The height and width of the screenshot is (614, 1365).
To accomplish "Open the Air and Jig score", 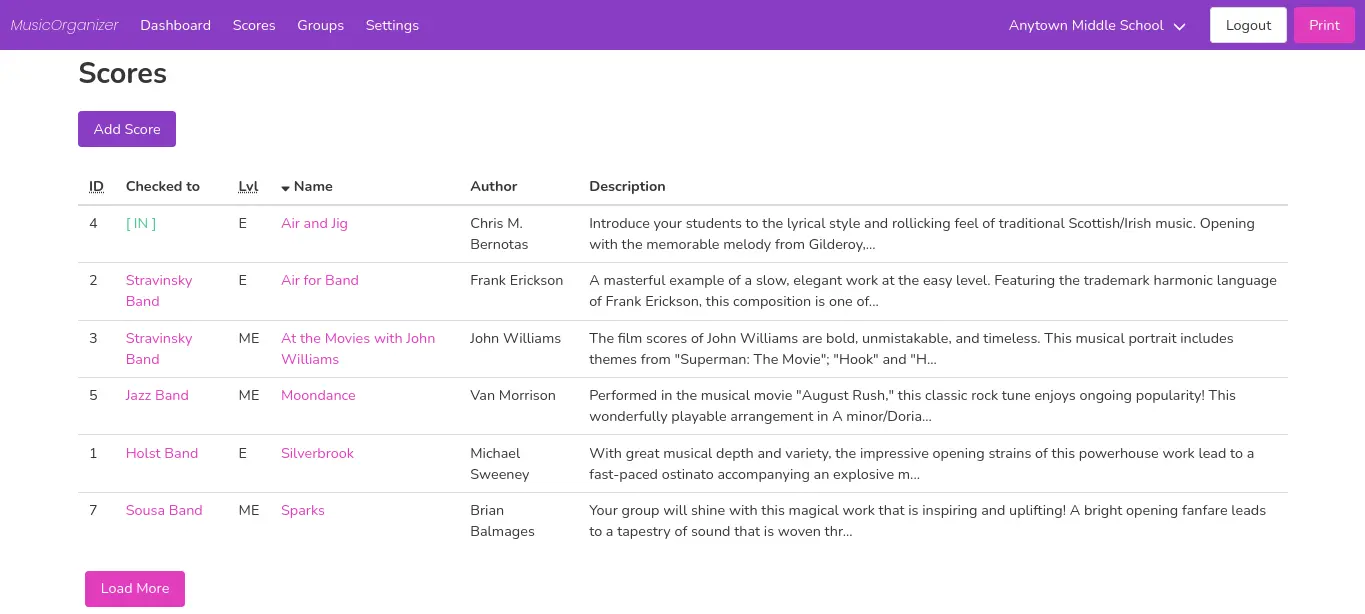I will coord(314,223).
